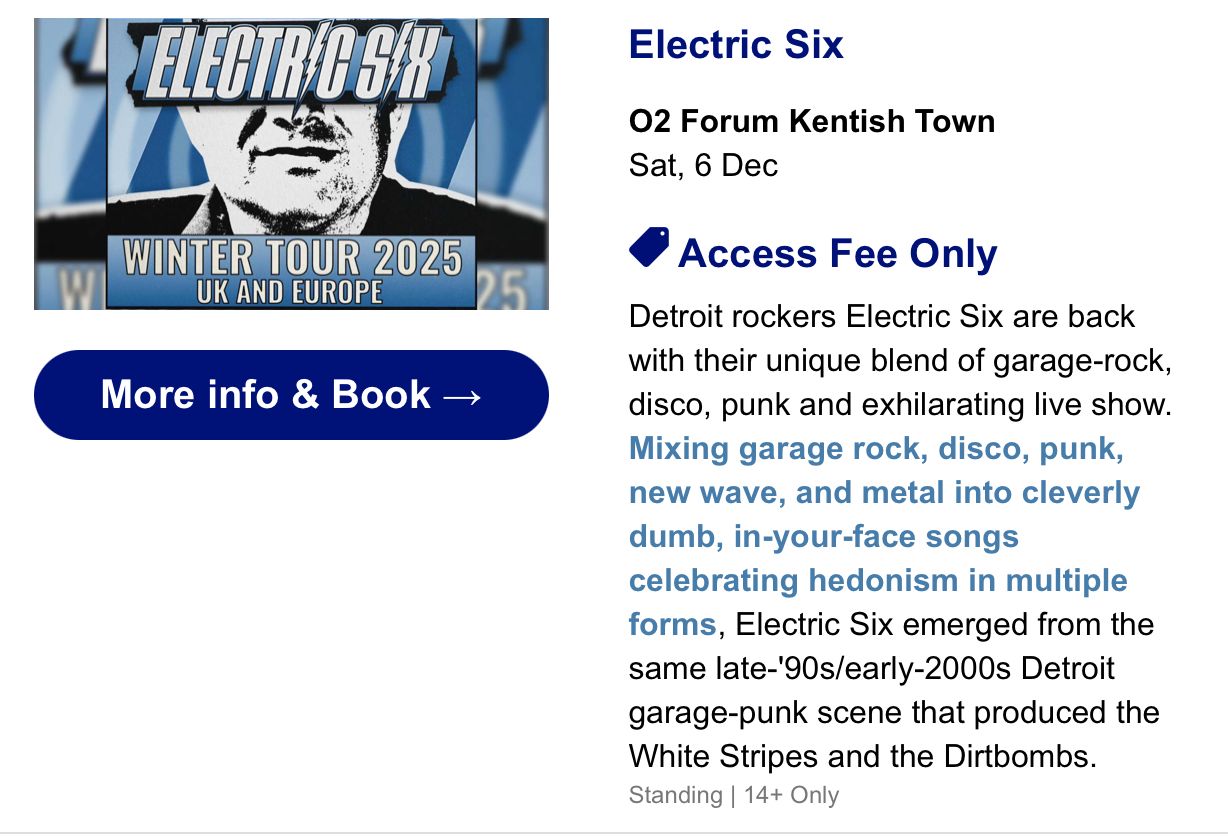The height and width of the screenshot is (836, 1228).
Task: Click the arrow on the Book button
Action: click(x=461, y=395)
